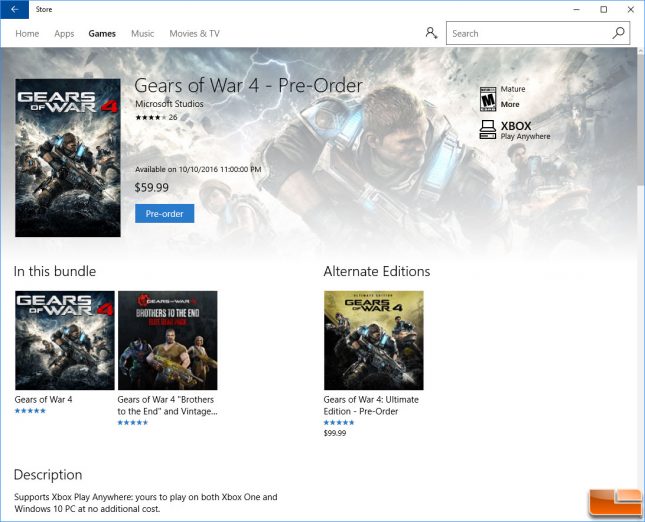
Task: Open the Gears of War 4 bundle thumbnail
Action: pyautogui.click(x=65, y=340)
